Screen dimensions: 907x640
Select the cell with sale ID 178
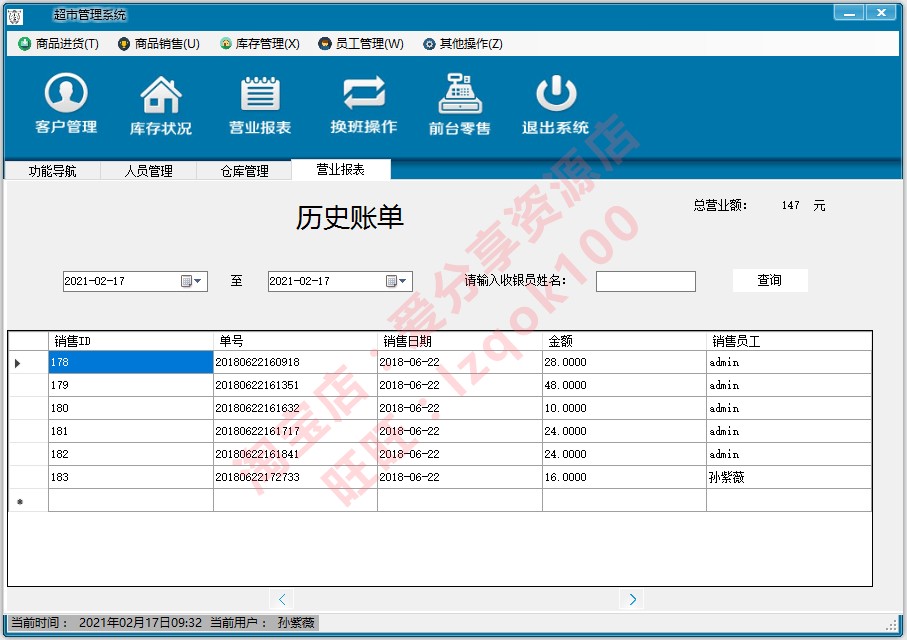(x=131, y=362)
